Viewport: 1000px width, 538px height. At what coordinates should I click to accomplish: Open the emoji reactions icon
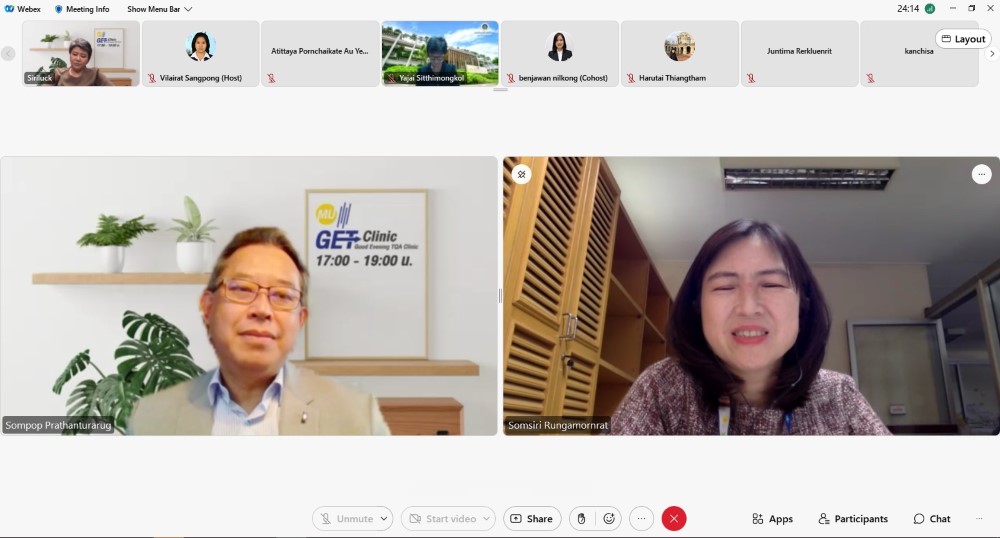(x=609, y=519)
